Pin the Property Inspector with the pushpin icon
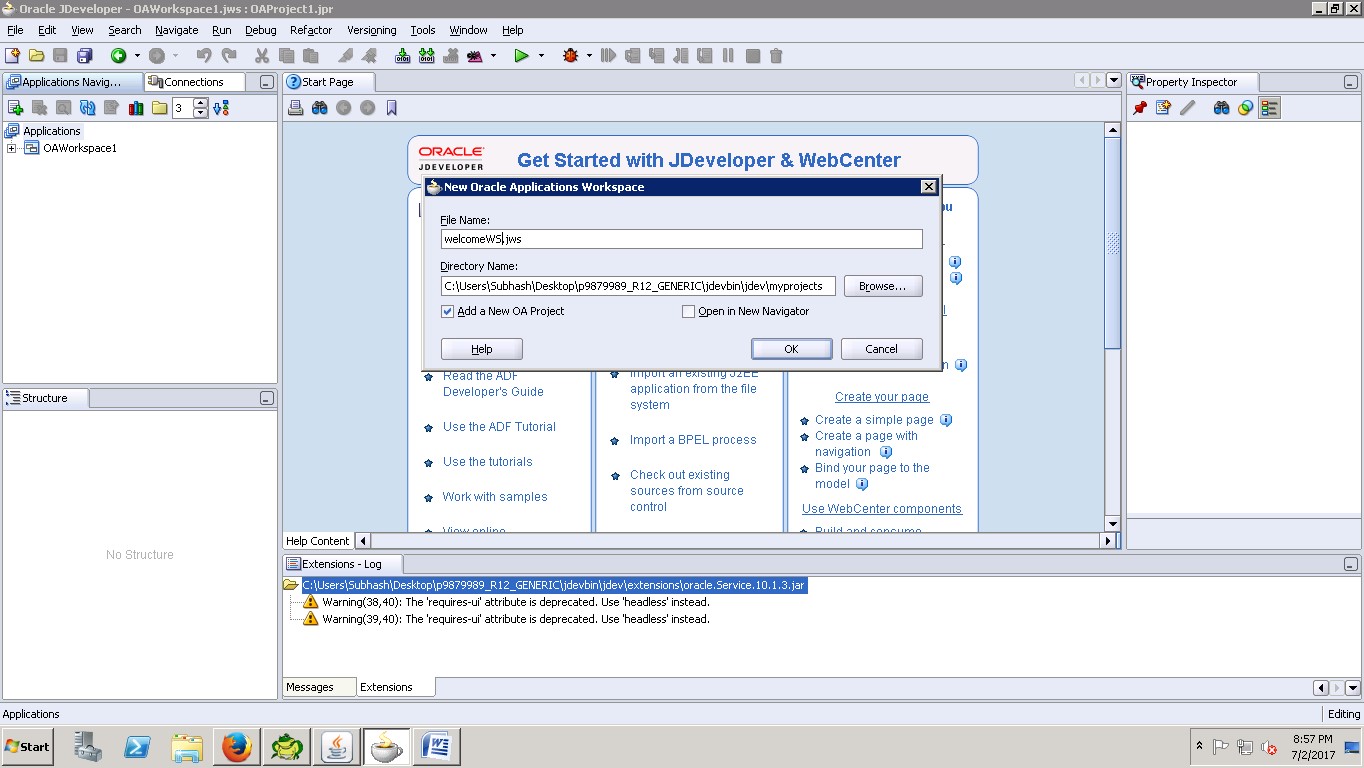This screenshot has width=1364, height=768. pyautogui.click(x=1139, y=107)
